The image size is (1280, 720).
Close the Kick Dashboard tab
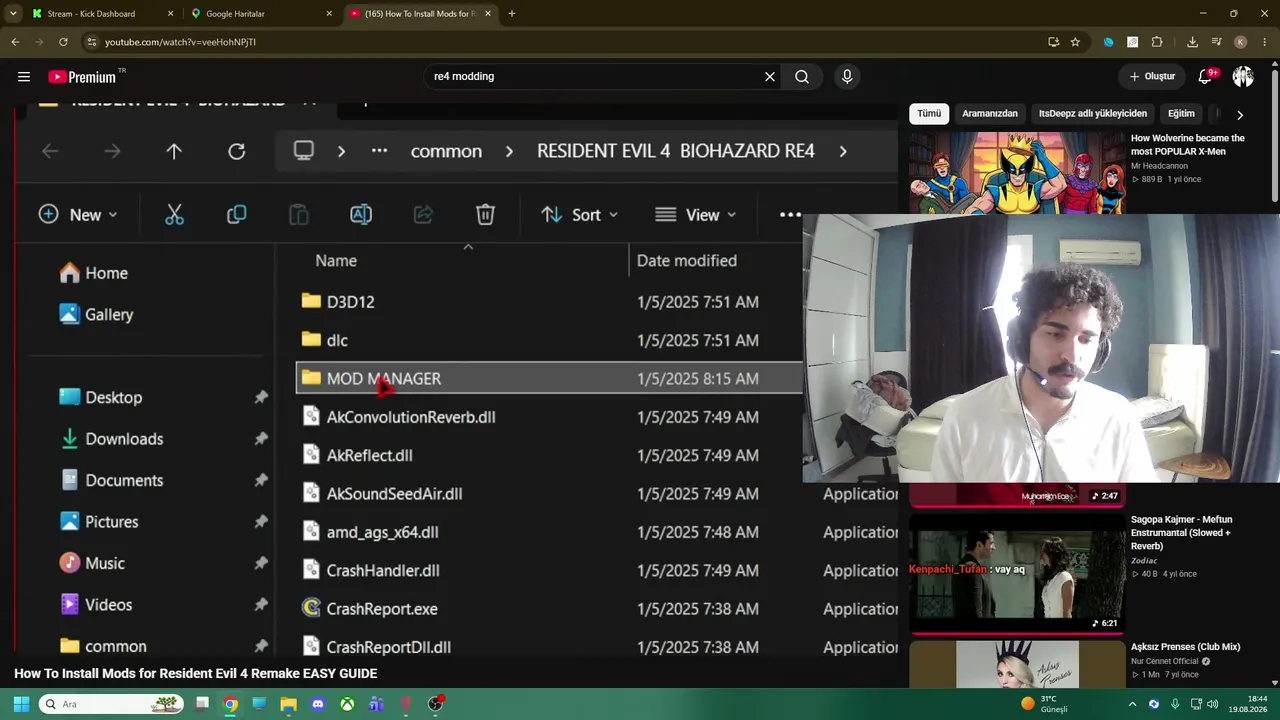coord(171,14)
